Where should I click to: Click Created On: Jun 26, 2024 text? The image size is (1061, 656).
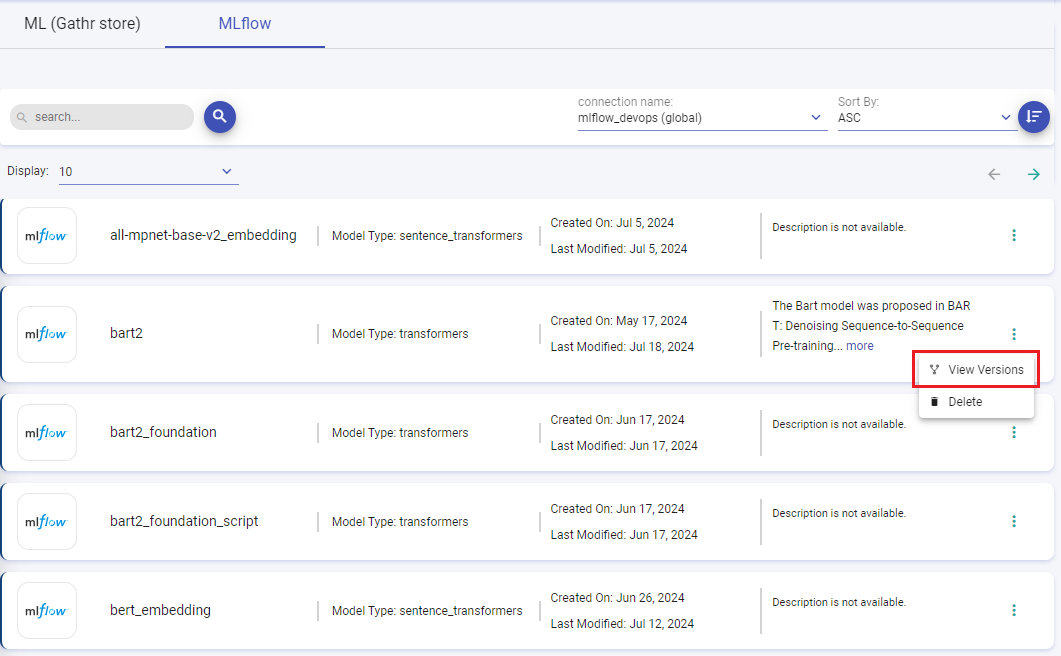[617, 598]
